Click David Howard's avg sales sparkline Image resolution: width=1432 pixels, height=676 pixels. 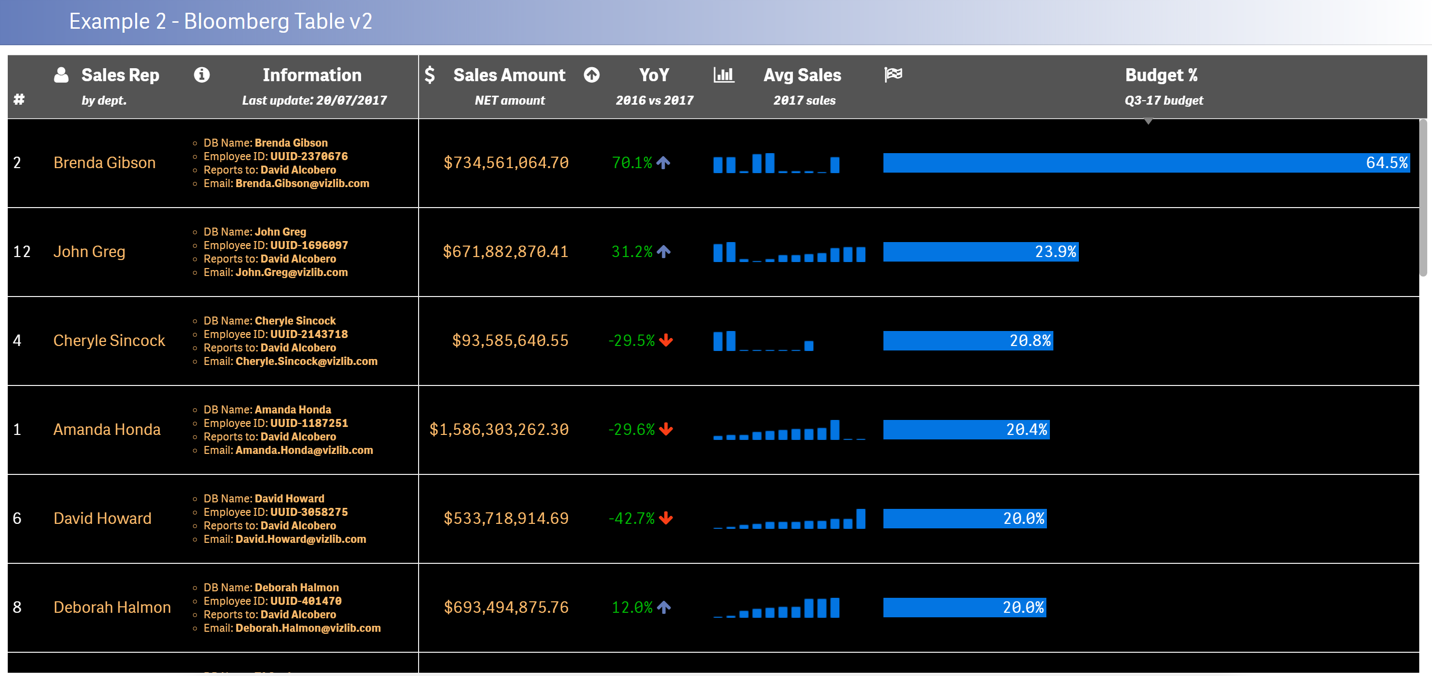[790, 519]
